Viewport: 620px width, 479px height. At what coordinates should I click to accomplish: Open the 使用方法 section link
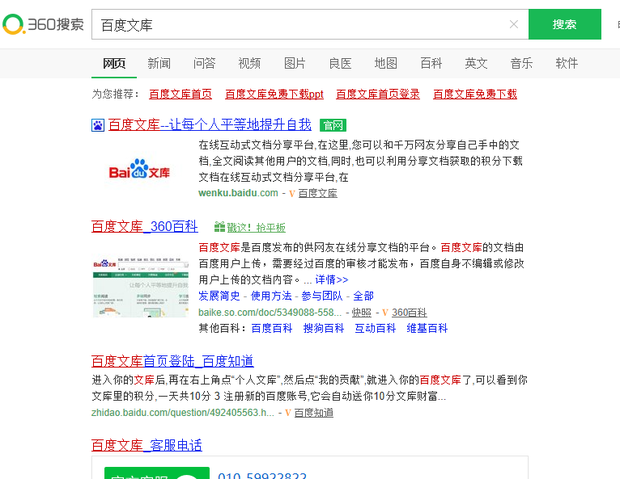pos(271,296)
